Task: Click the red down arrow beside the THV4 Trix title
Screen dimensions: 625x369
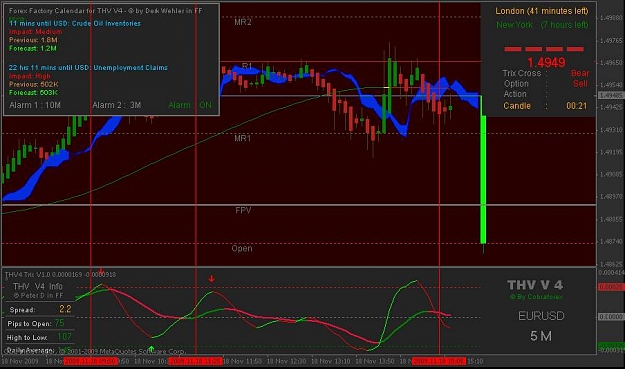Action: (101, 271)
